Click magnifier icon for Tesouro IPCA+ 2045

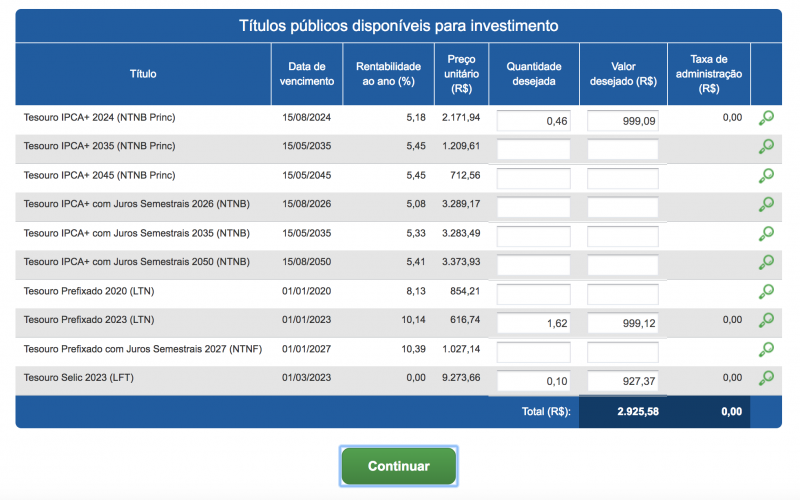(766, 176)
